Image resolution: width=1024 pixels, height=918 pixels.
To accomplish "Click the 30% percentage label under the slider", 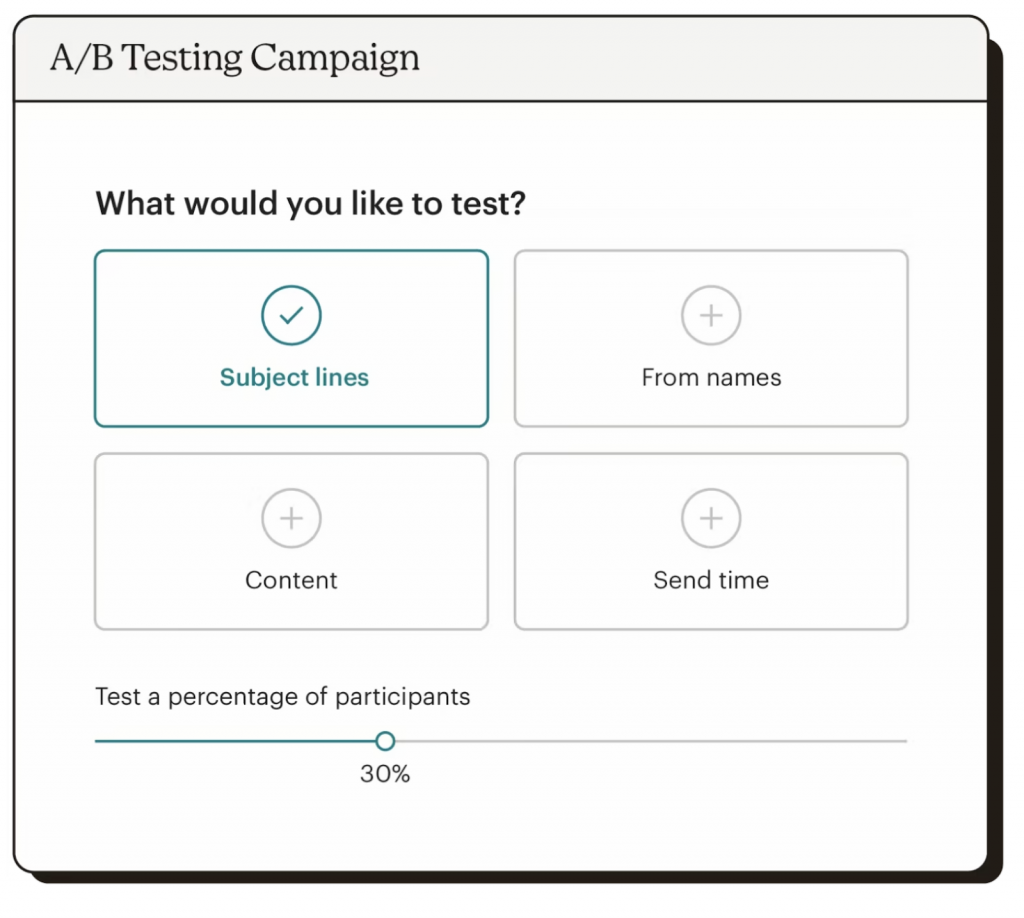I will click(x=384, y=773).
